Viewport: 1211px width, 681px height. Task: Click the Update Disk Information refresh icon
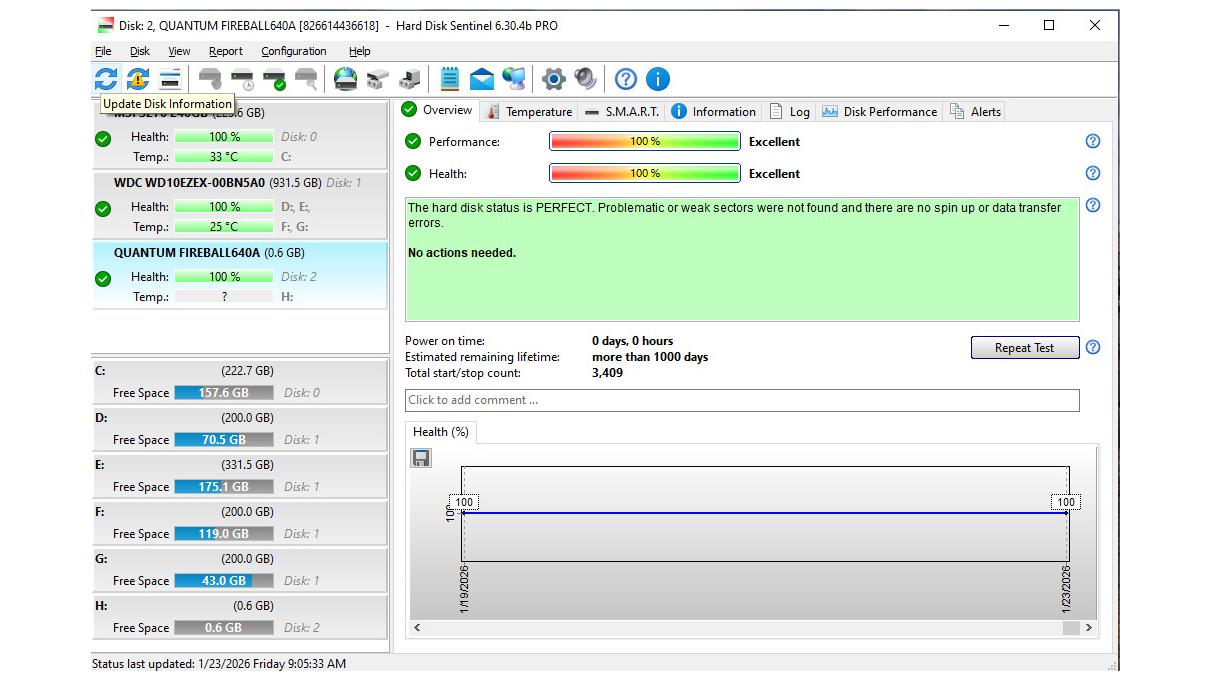tap(106, 79)
